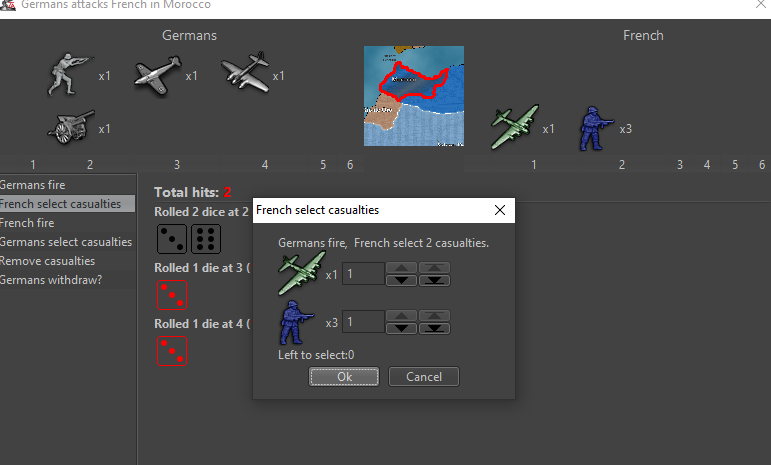771x465 pixels.
Task: Decrease bomber casualty count by one
Action: point(401,280)
